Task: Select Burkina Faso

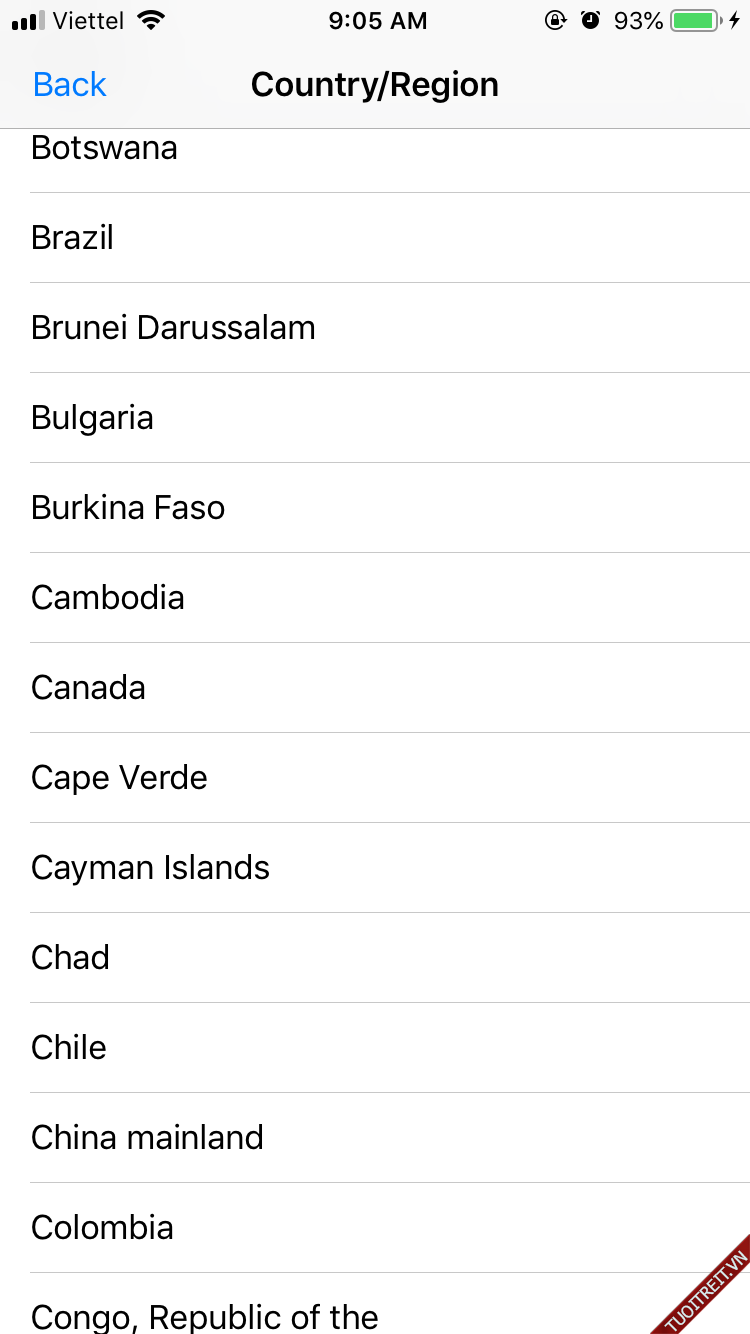Action: pyautogui.click(x=128, y=508)
